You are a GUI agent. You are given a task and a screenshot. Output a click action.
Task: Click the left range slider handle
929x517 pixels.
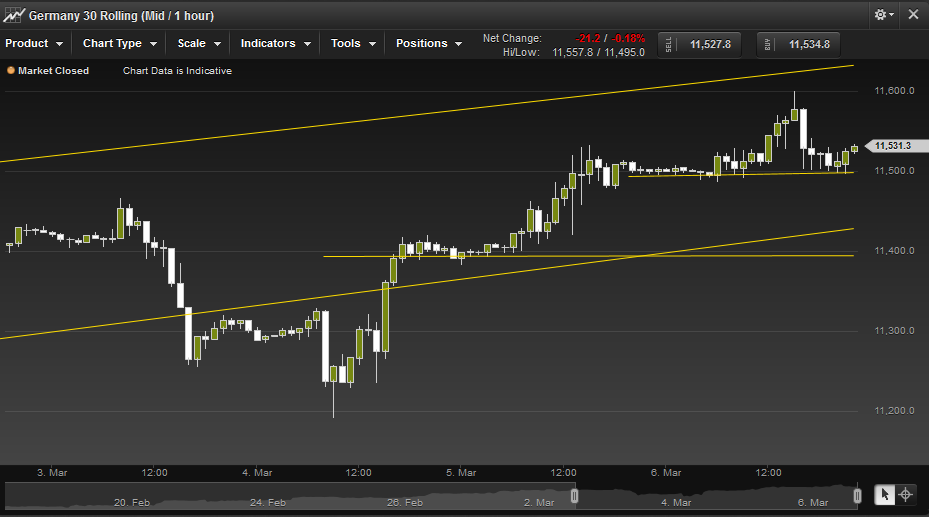click(574, 495)
